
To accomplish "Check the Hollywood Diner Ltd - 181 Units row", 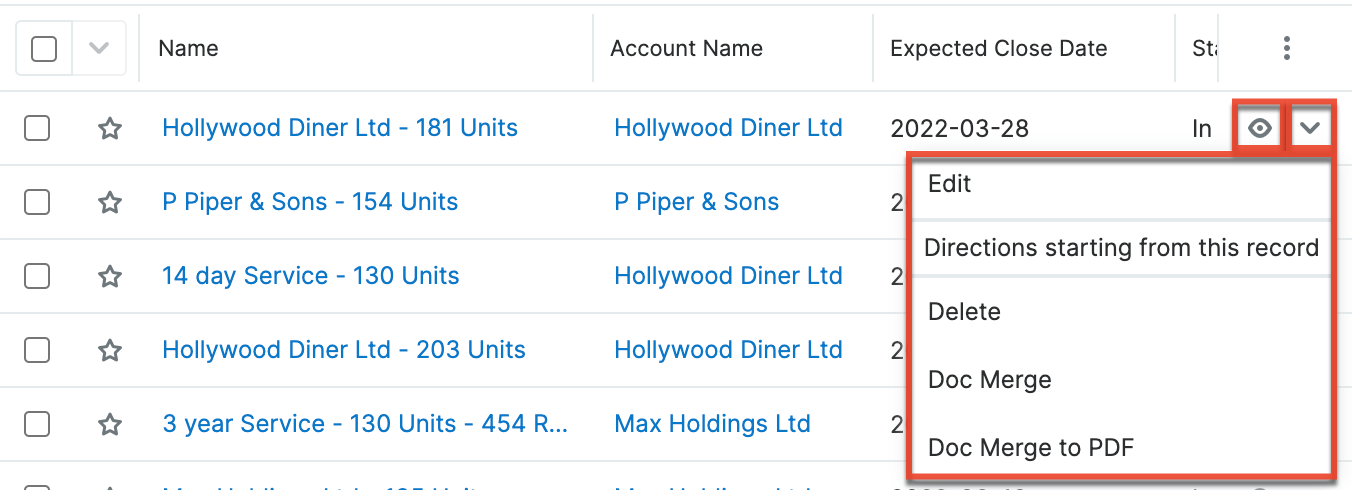I will [37, 128].
